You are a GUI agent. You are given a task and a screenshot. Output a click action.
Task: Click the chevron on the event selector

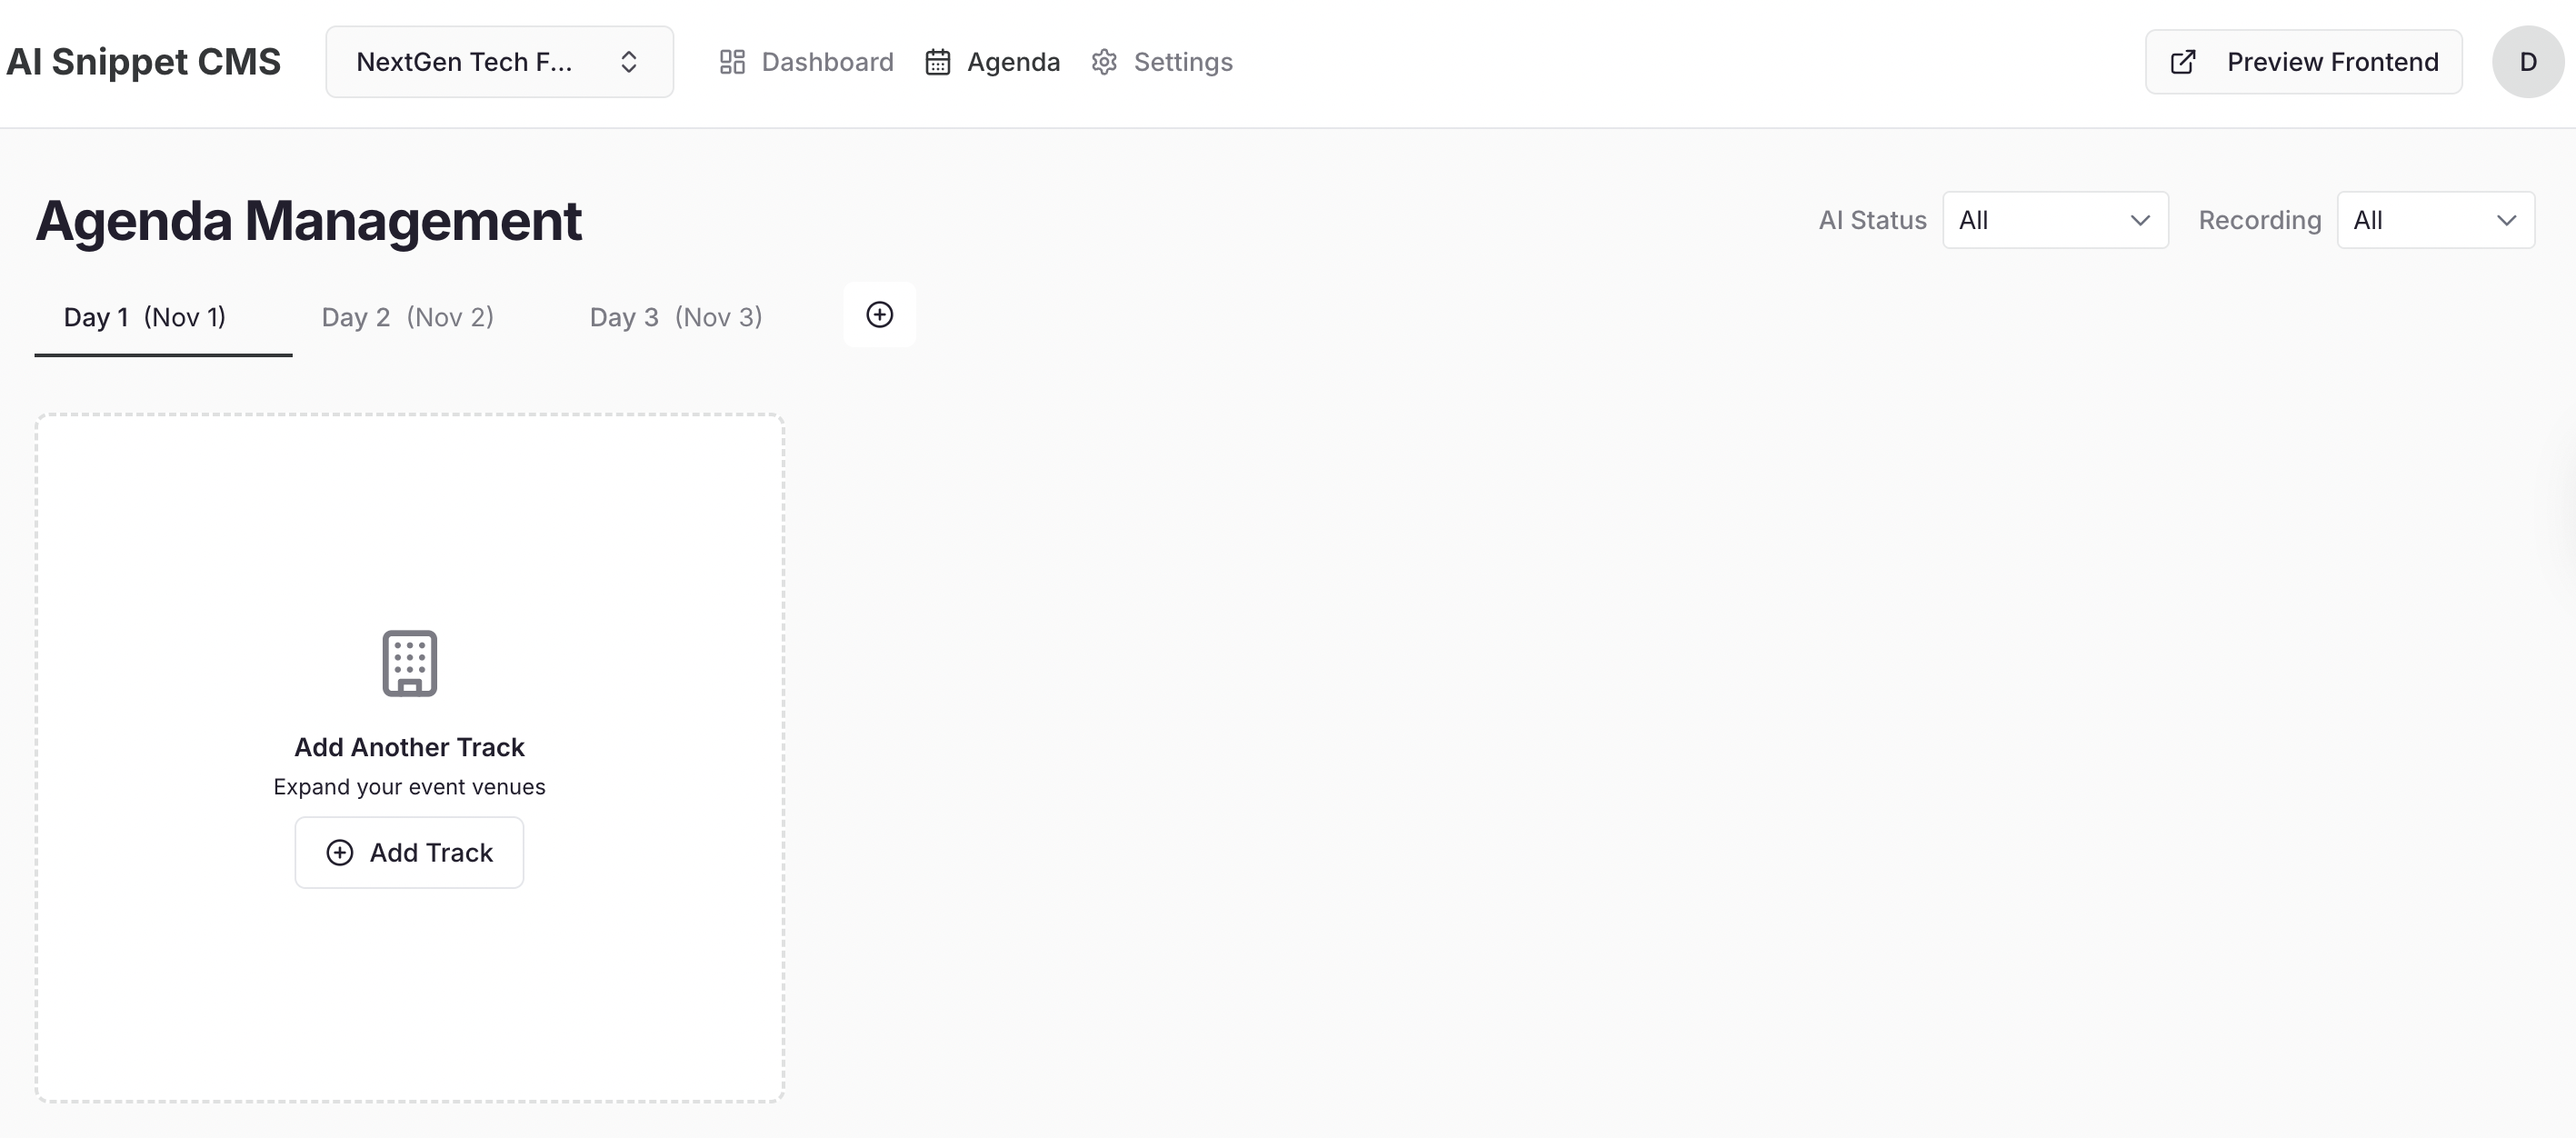pyautogui.click(x=629, y=61)
